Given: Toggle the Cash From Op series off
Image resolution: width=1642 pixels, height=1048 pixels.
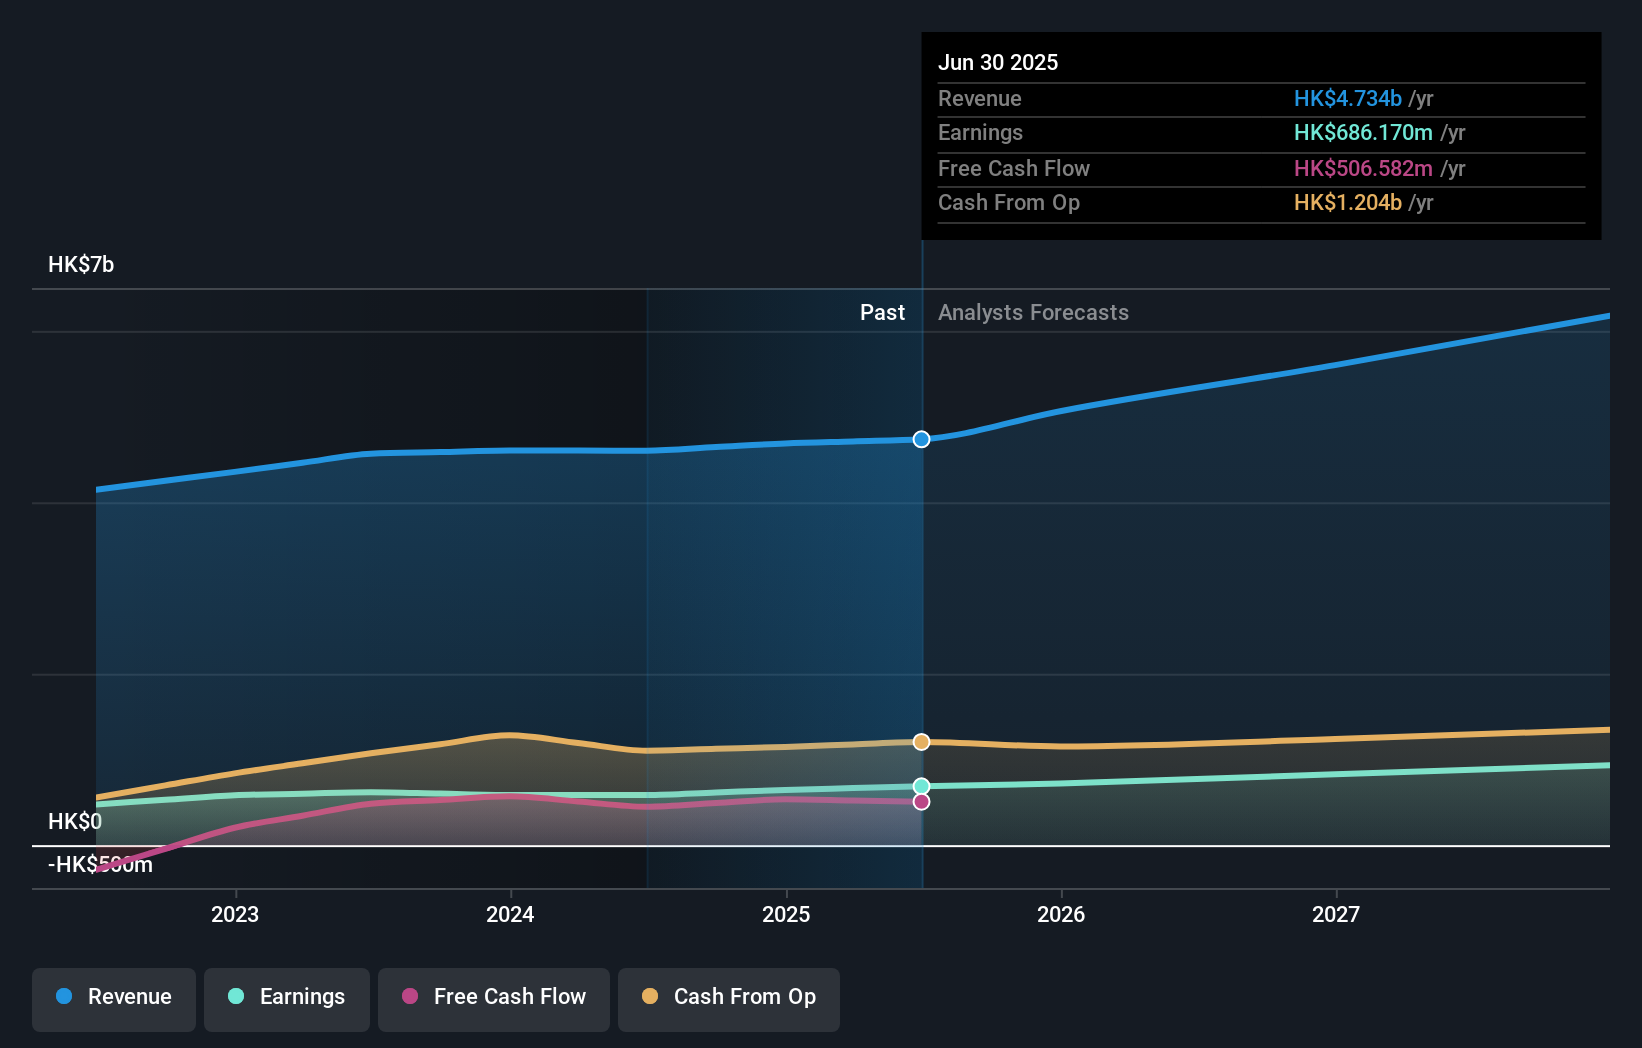Looking at the screenshot, I should 729,997.
